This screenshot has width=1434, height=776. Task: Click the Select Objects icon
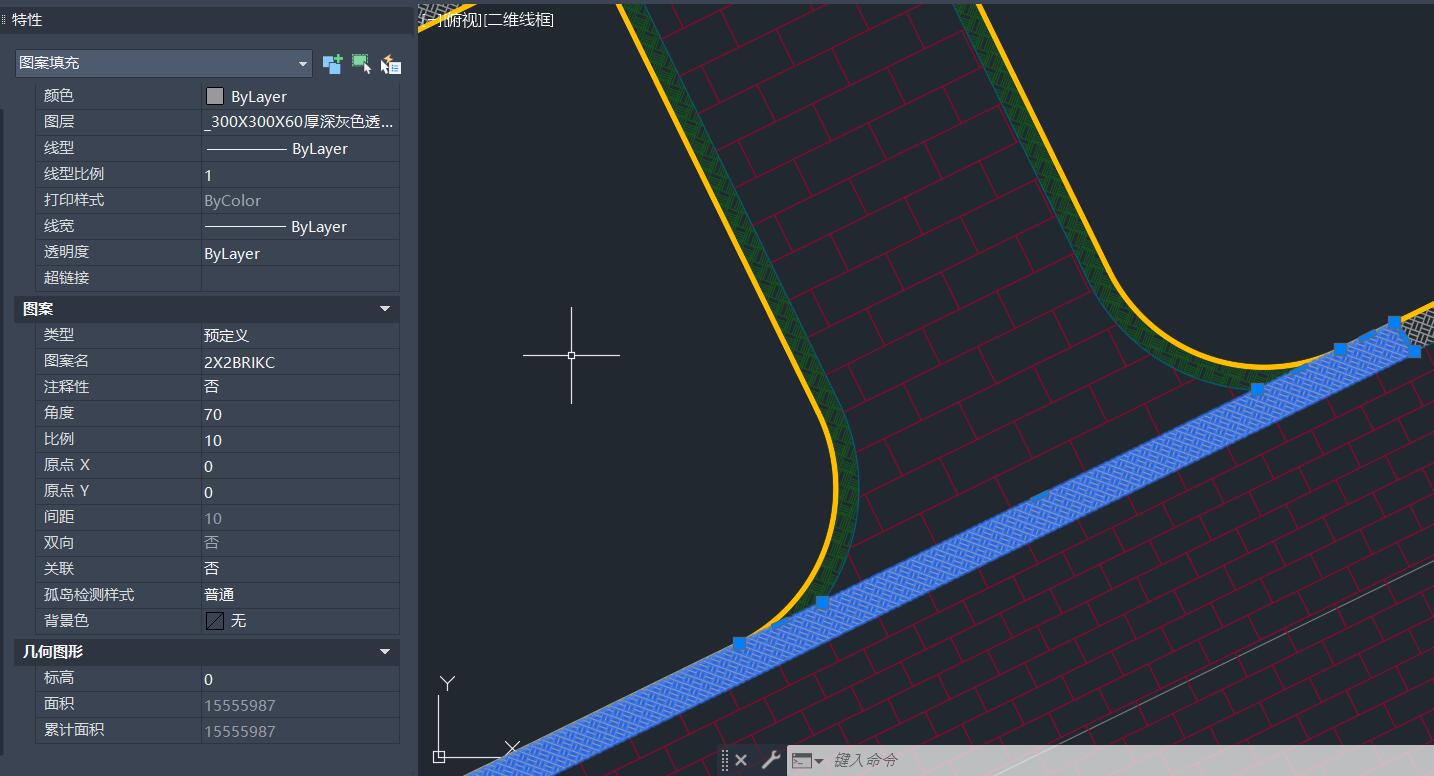pyautogui.click(x=361, y=64)
